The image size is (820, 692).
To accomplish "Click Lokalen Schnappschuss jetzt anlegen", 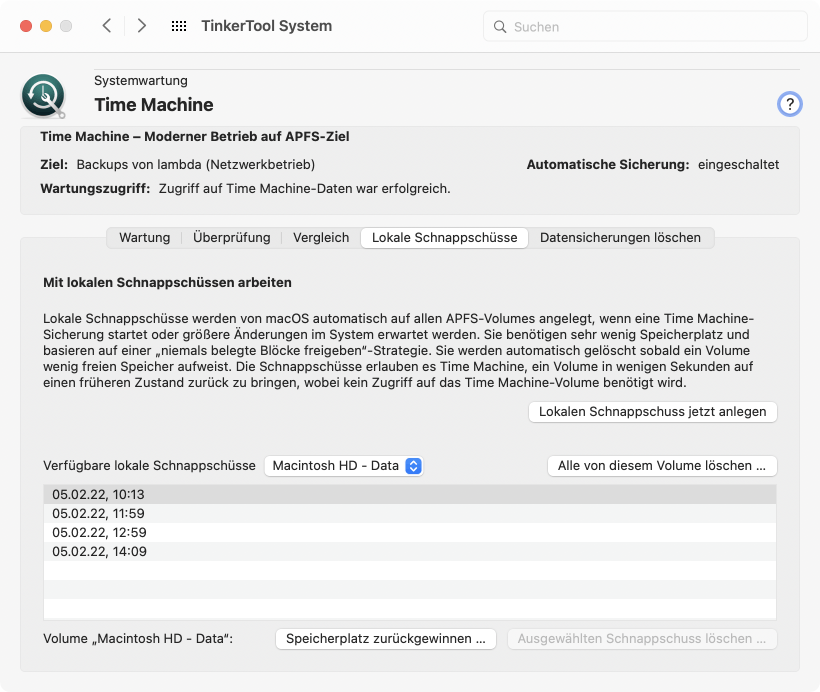I will 653,412.
